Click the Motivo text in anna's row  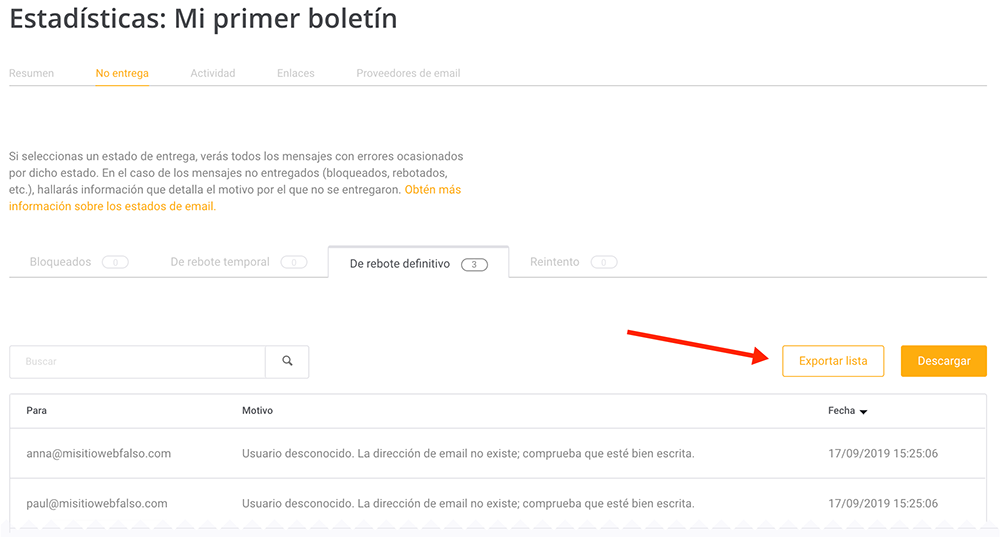(468, 453)
